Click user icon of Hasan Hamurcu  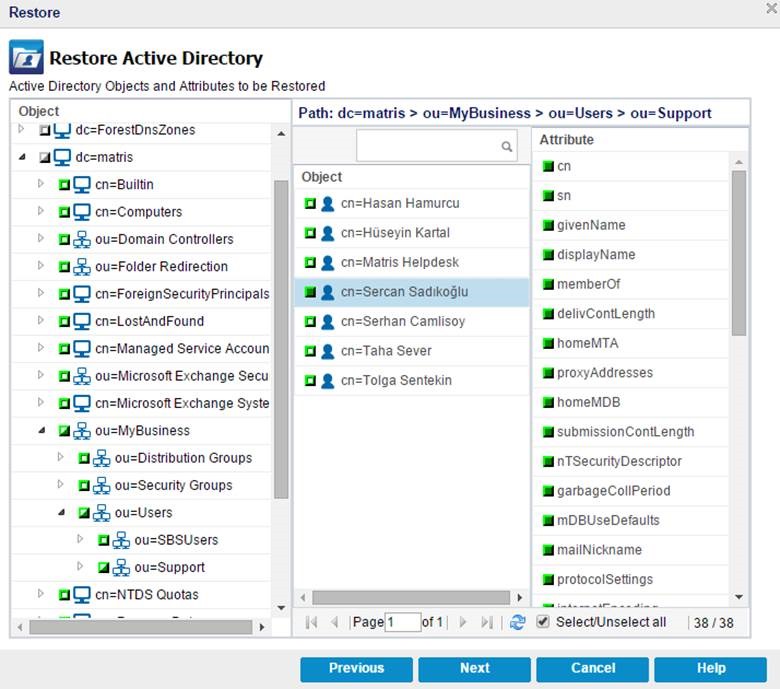pyautogui.click(x=327, y=203)
